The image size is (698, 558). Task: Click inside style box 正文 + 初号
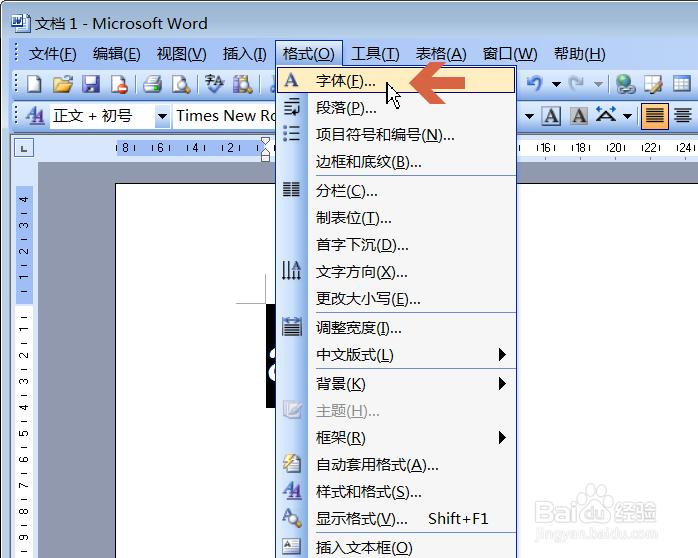(x=102, y=117)
